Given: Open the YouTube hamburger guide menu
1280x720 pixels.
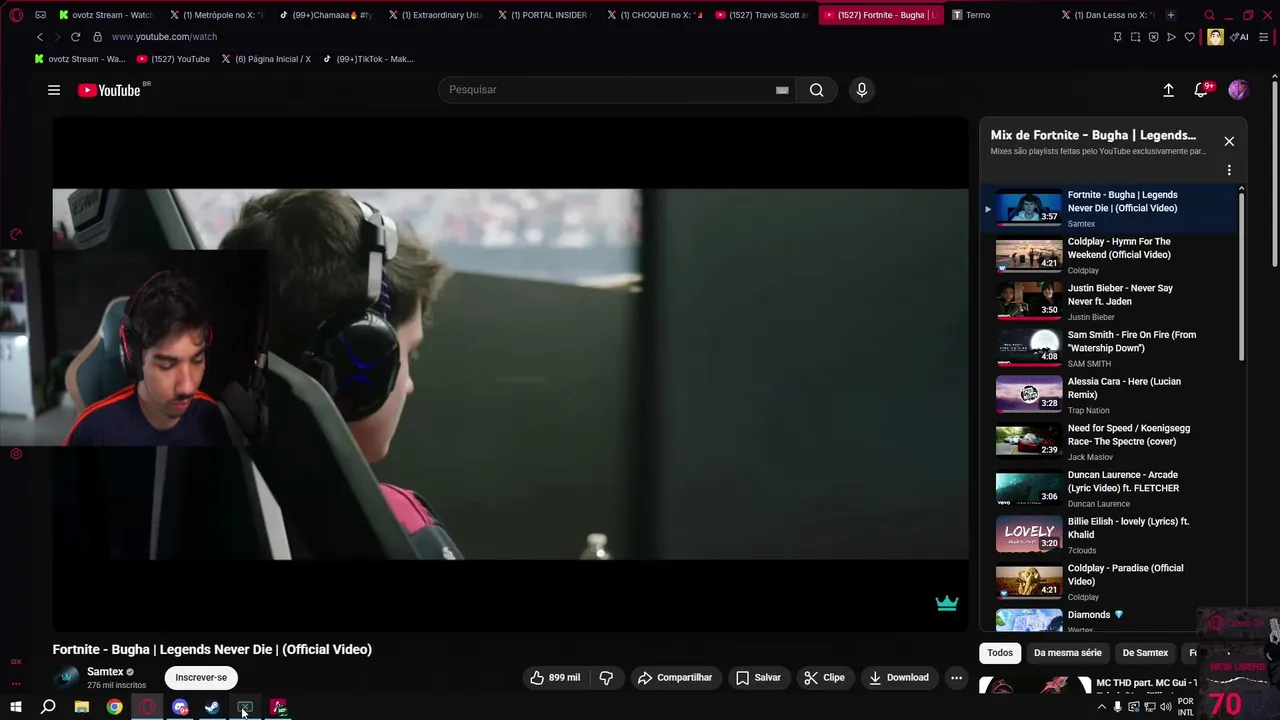Looking at the screenshot, I should click(x=54, y=90).
